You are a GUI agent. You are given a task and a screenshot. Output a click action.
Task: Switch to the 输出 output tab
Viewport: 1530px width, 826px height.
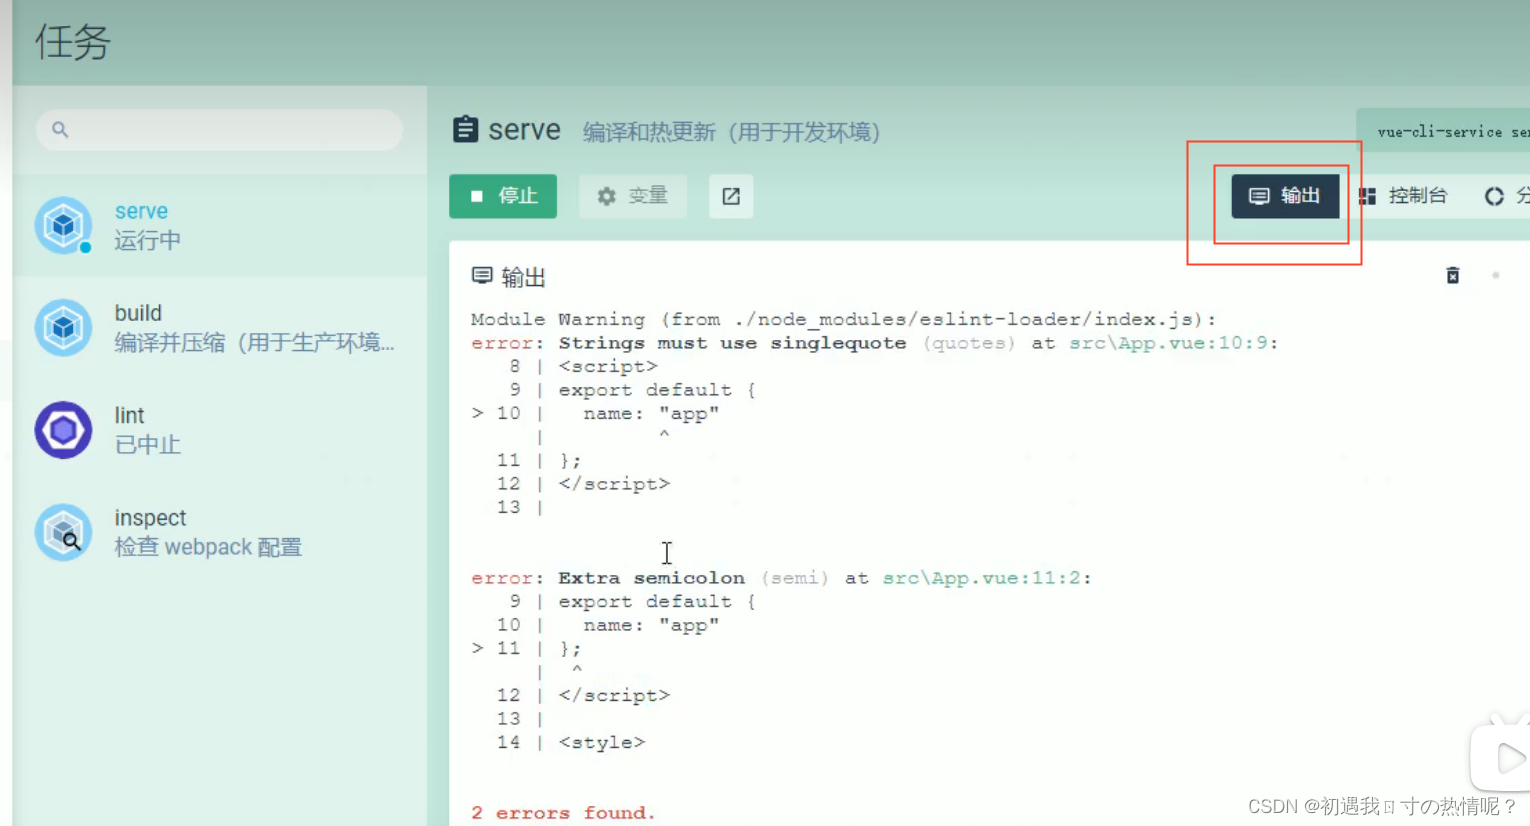click(x=1285, y=196)
